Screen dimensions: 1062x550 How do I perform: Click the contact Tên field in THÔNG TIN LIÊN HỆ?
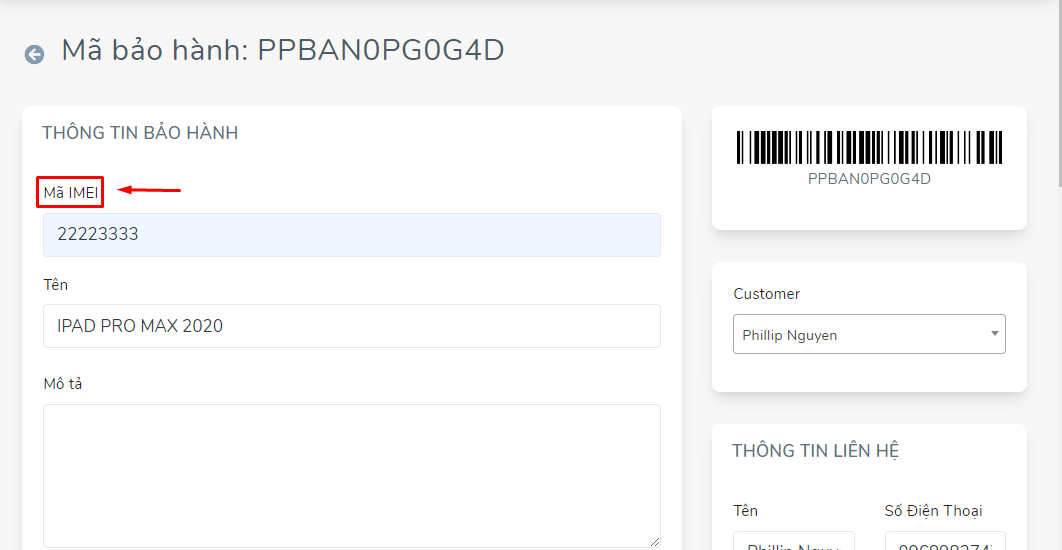point(794,541)
